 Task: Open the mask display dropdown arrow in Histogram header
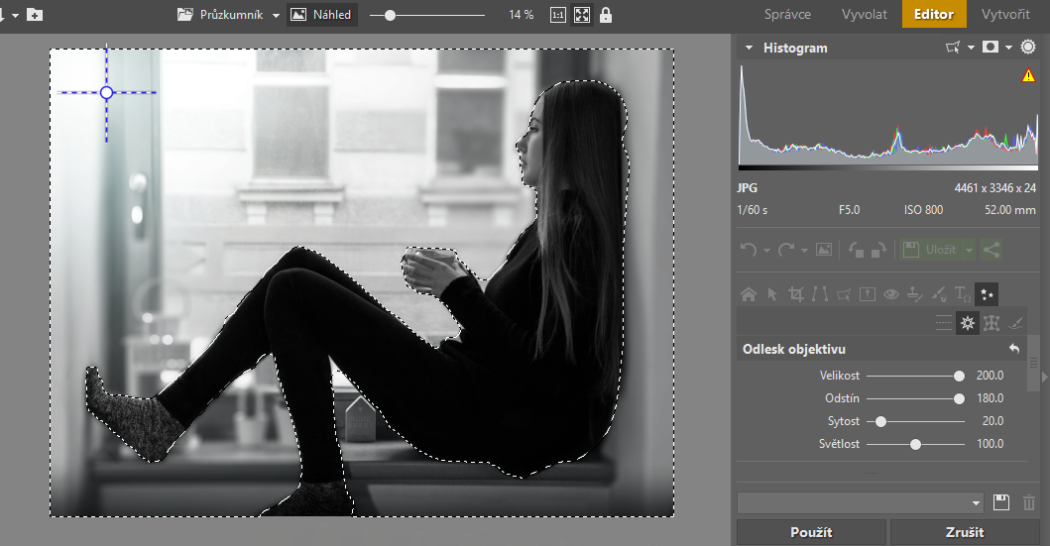click(x=1008, y=48)
